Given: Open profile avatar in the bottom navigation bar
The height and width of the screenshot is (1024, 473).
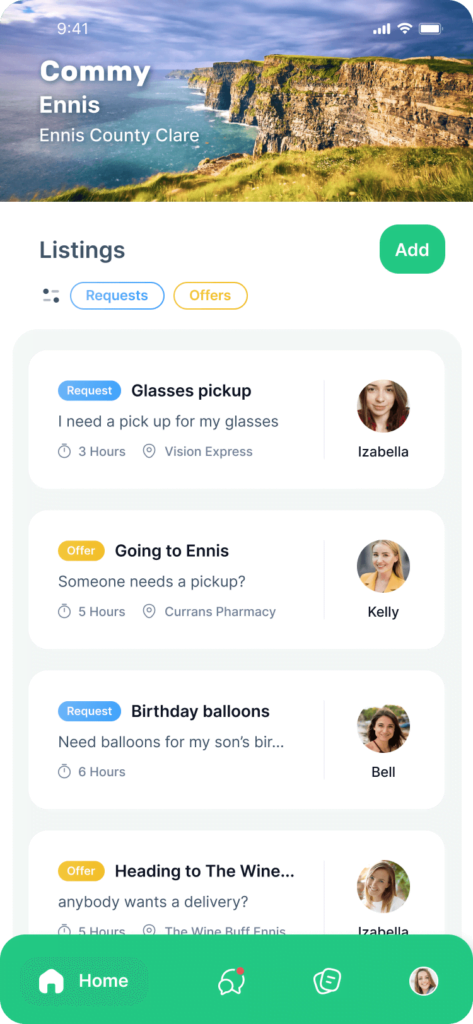Looking at the screenshot, I should tap(423, 981).
